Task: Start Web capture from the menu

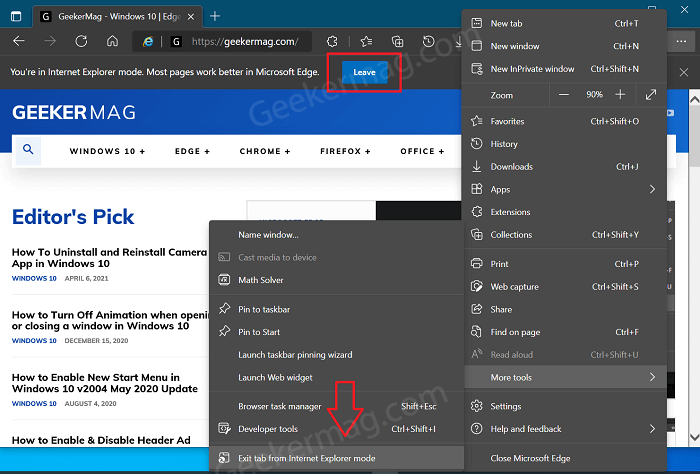Action: [x=564, y=287]
